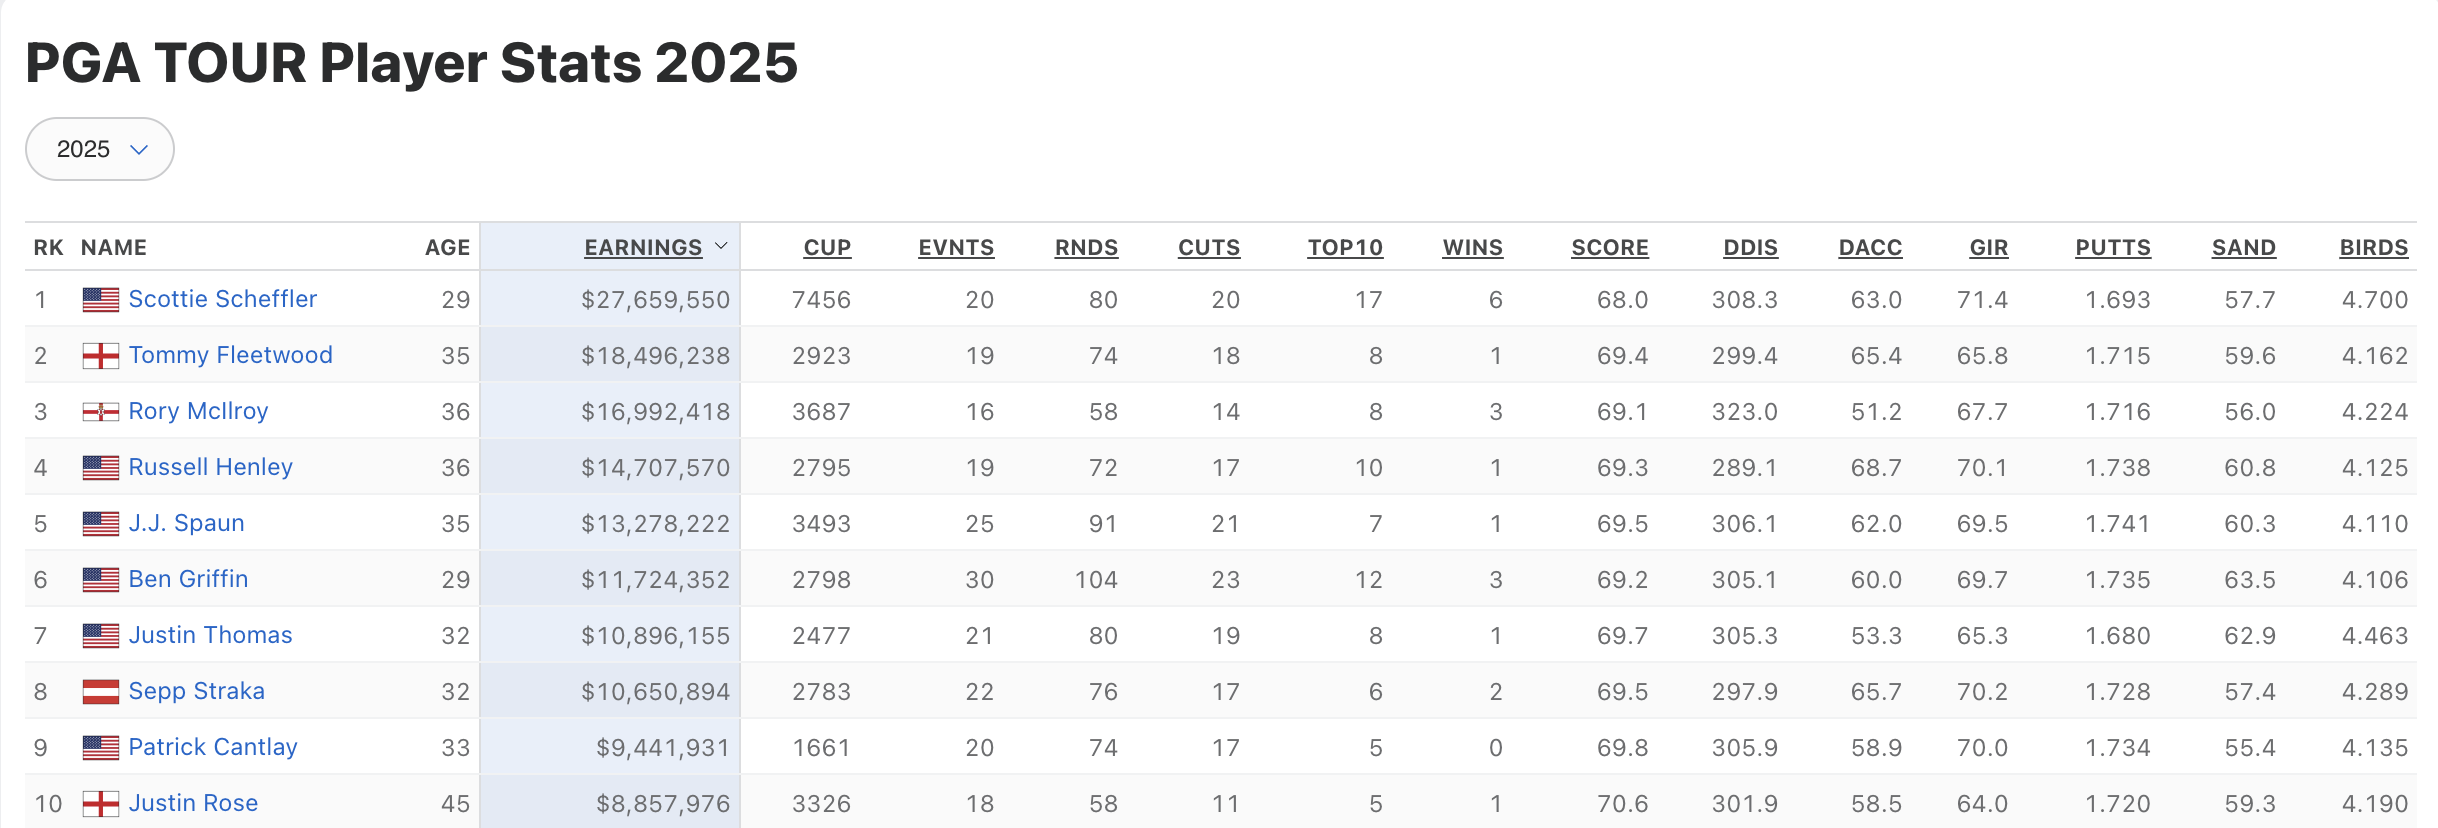Open the 2025 season year dropdown
Screen dimensions: 2438x828
click(x=100, y=149)
